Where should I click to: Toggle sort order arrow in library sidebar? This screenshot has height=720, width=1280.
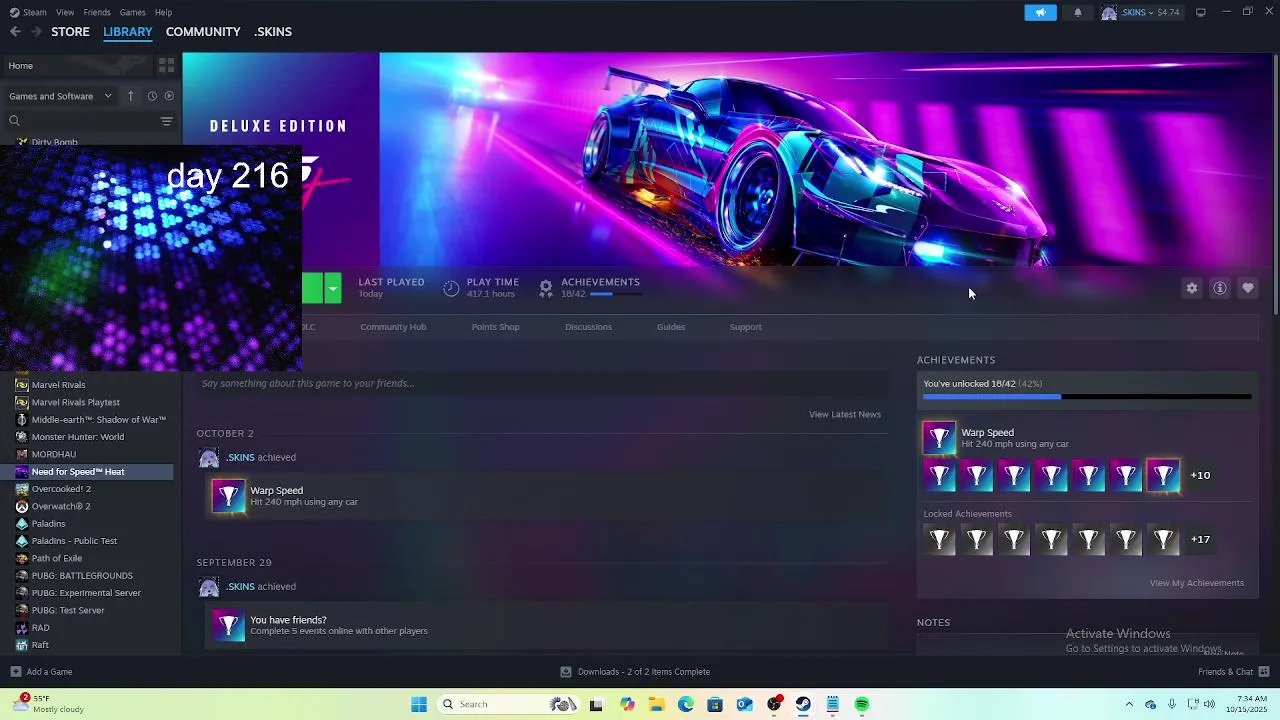coord(130,96)
